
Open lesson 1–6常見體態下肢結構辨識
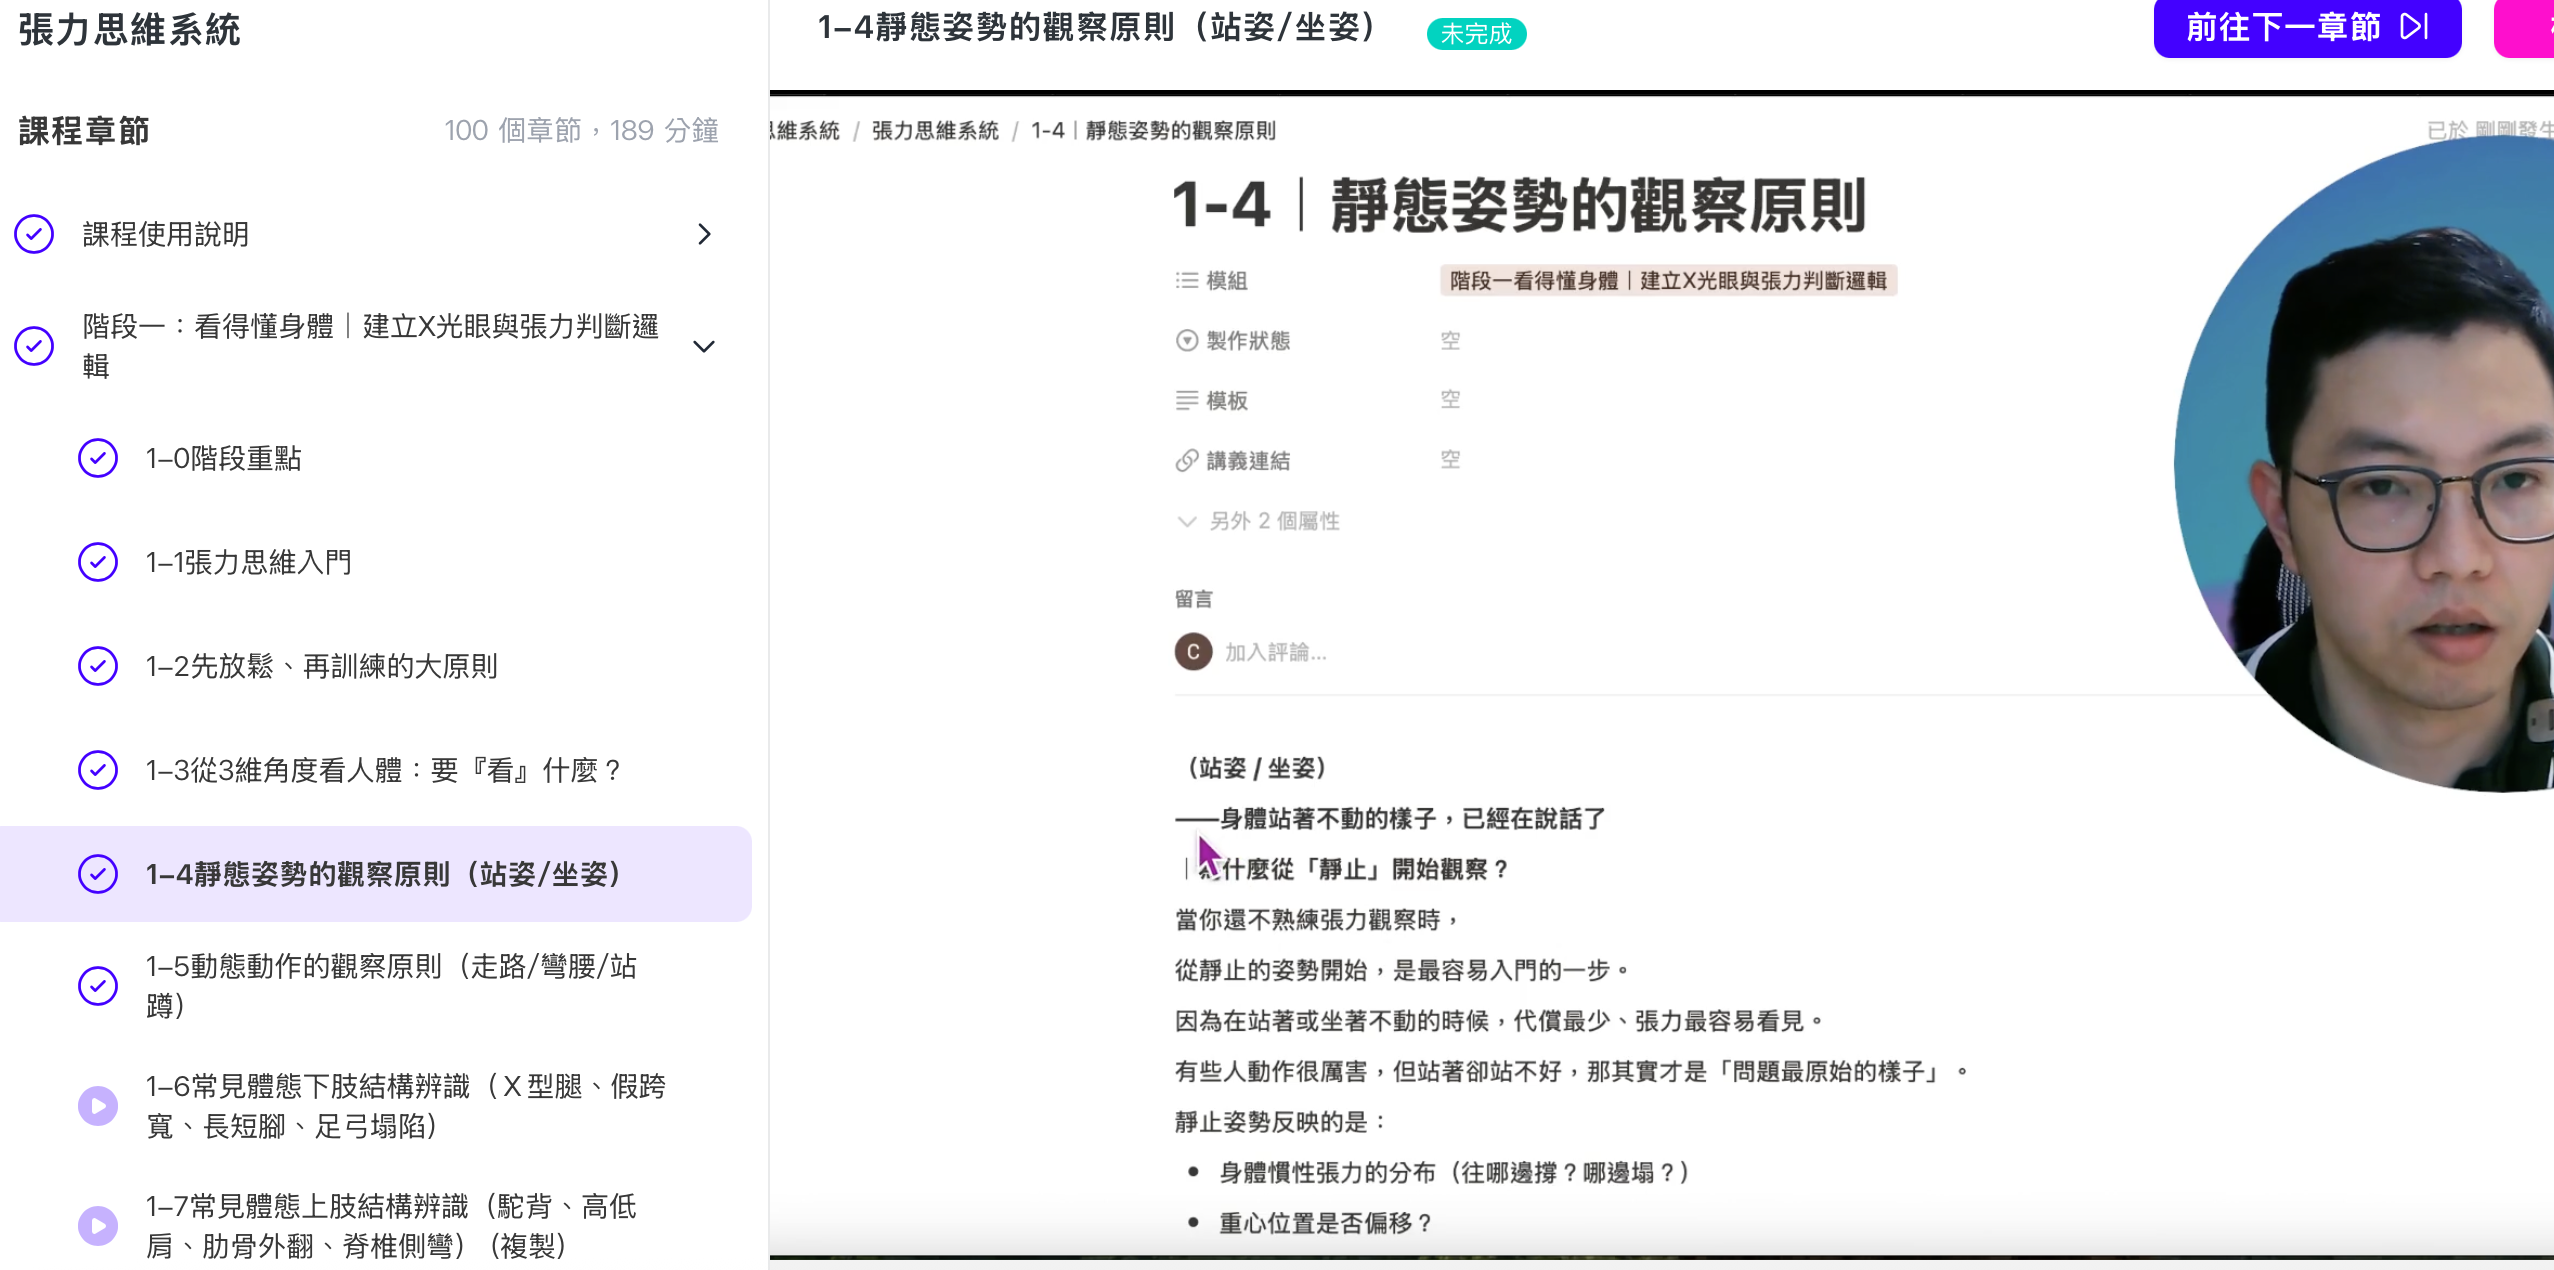(406, 1106)
